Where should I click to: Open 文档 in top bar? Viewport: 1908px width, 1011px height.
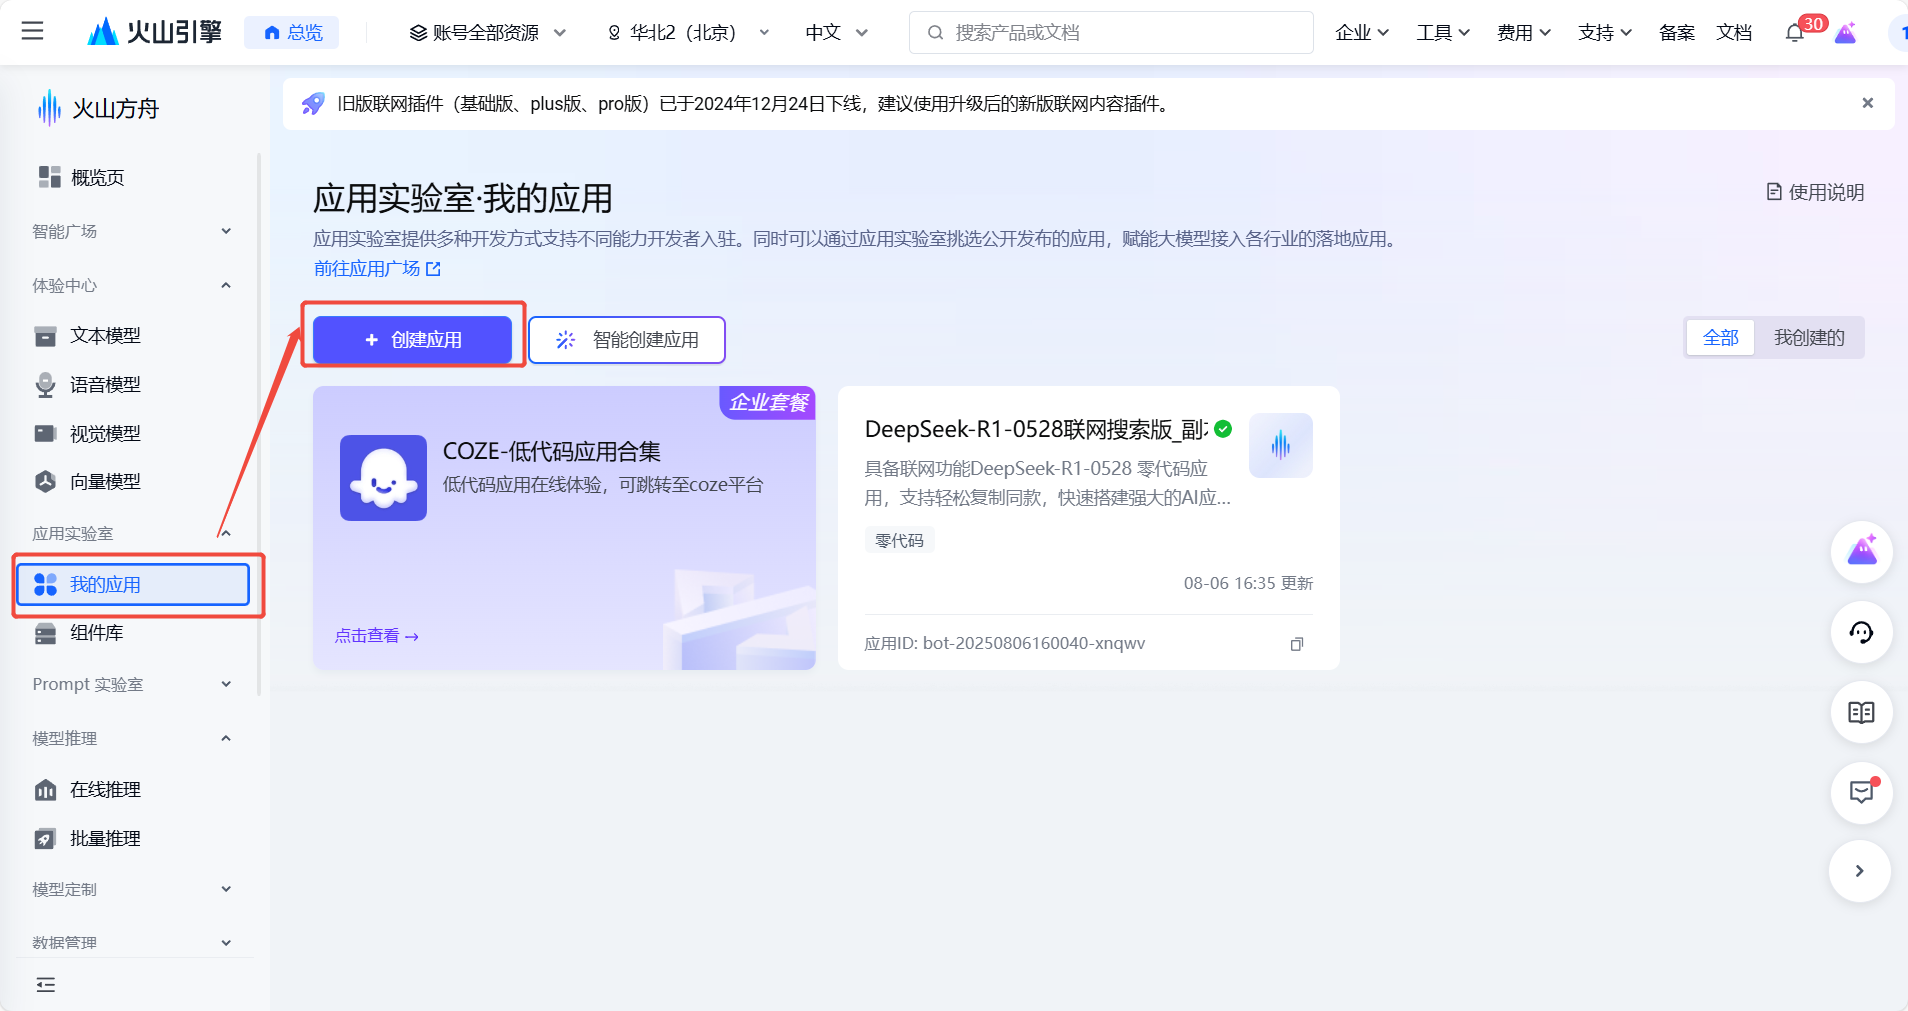point(1734,33)
